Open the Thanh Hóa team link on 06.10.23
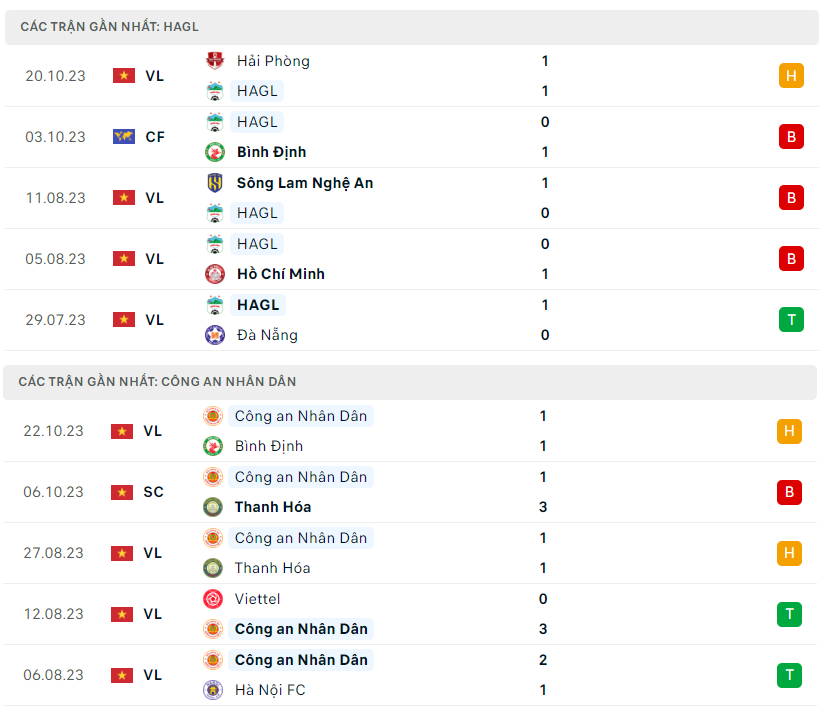 pos(272,507)
